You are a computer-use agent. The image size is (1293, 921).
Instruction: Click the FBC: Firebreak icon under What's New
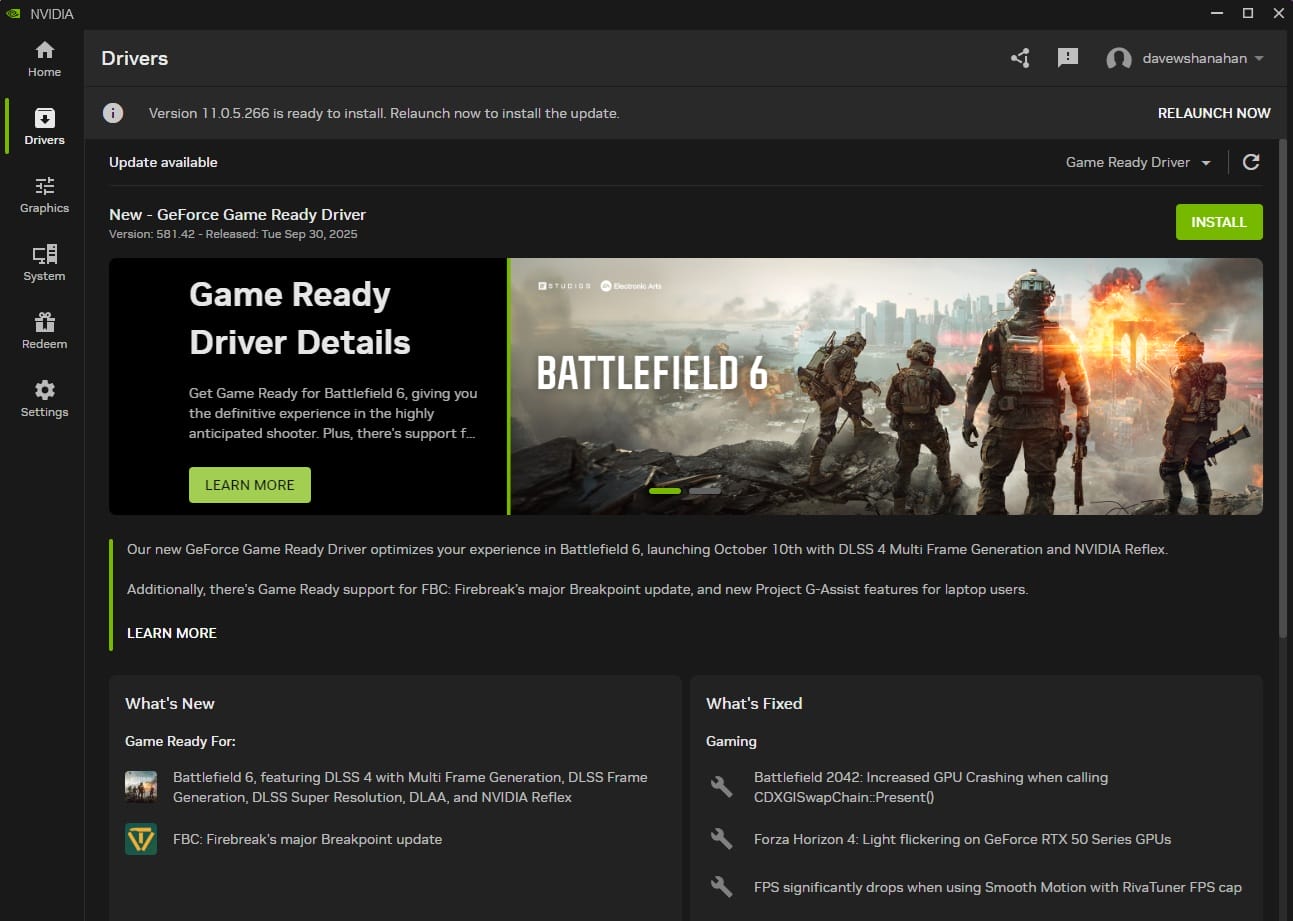[140, 839]
